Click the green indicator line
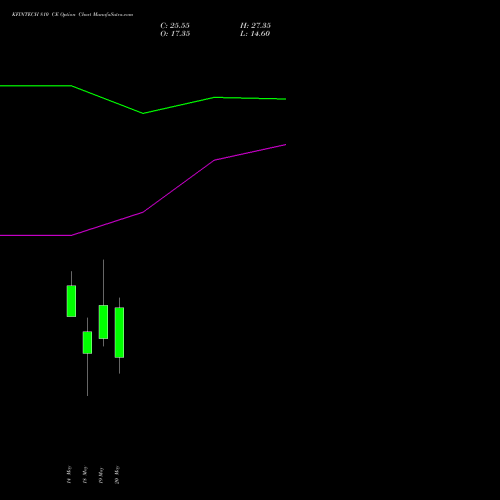Screen dimensions: 500x500 (143, 113)
